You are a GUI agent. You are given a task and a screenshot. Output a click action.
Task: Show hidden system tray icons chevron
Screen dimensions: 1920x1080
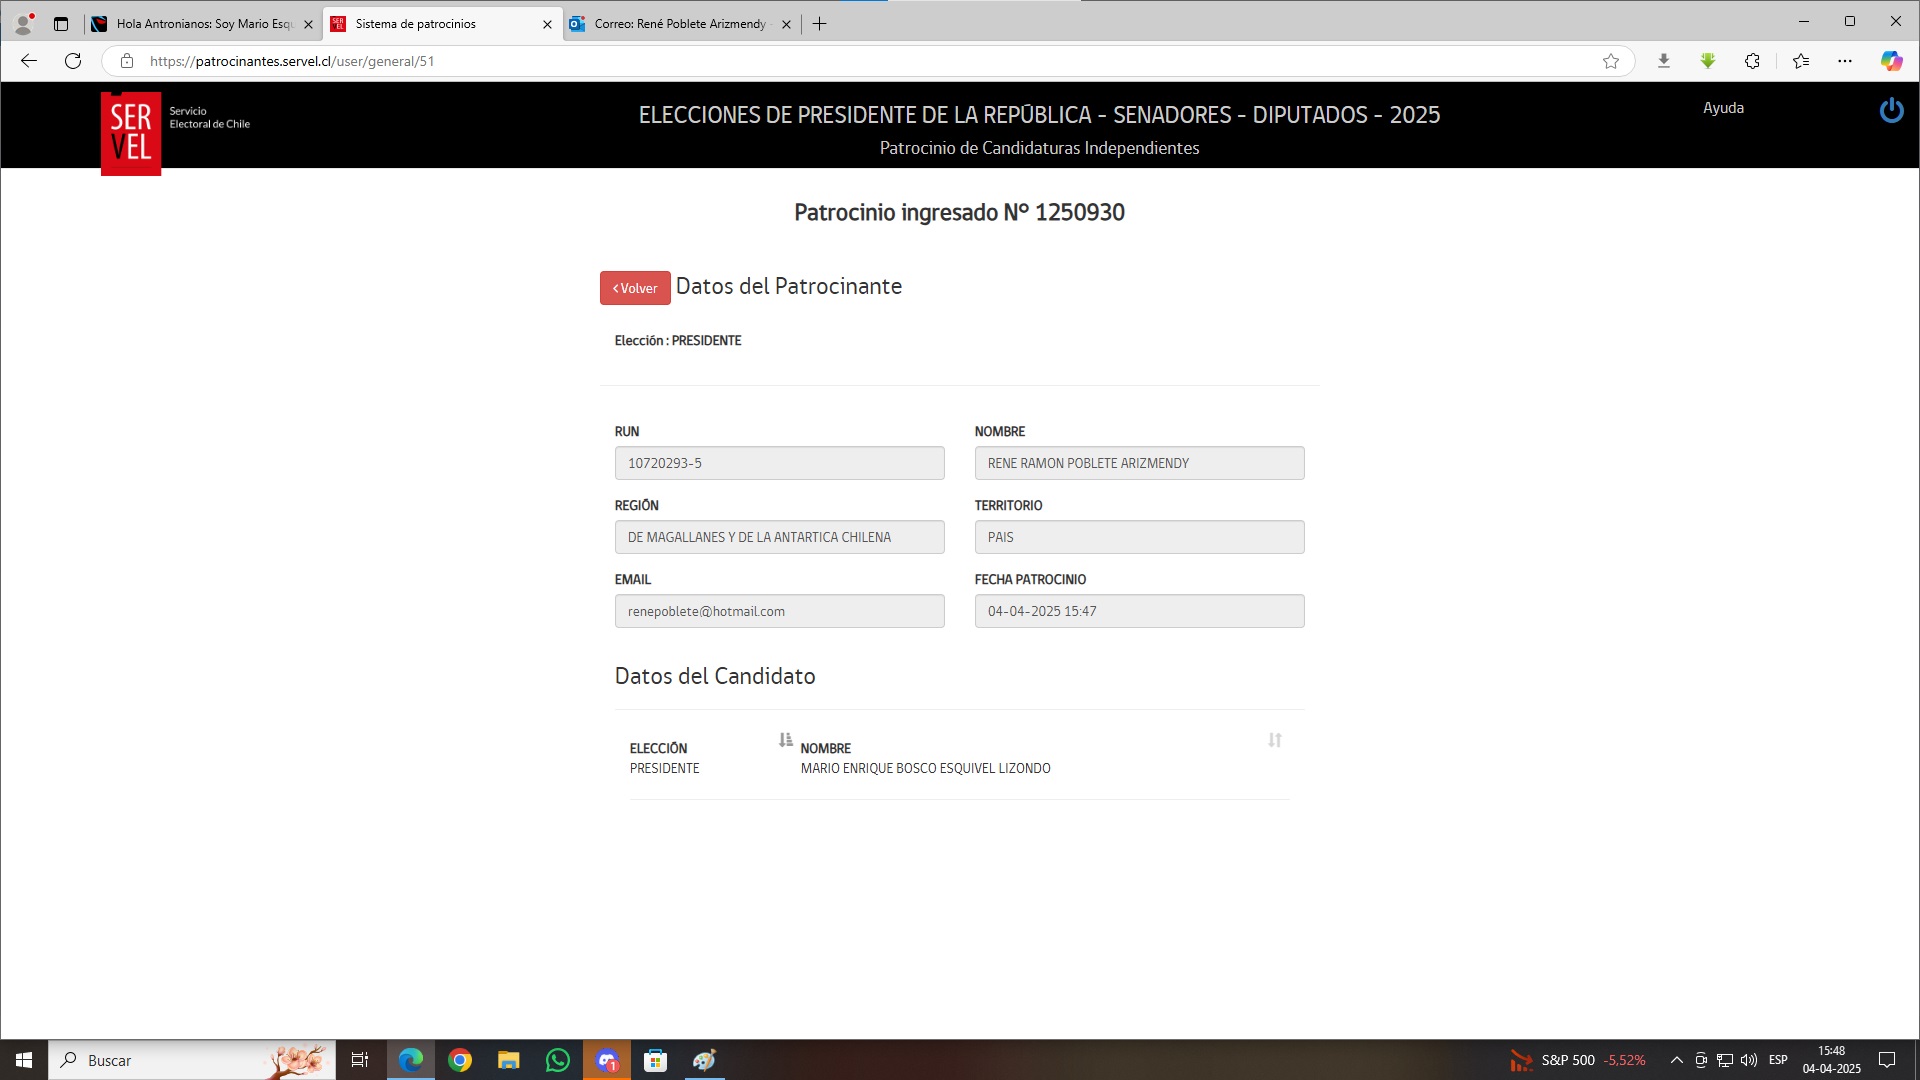tap(1677, 1060)
